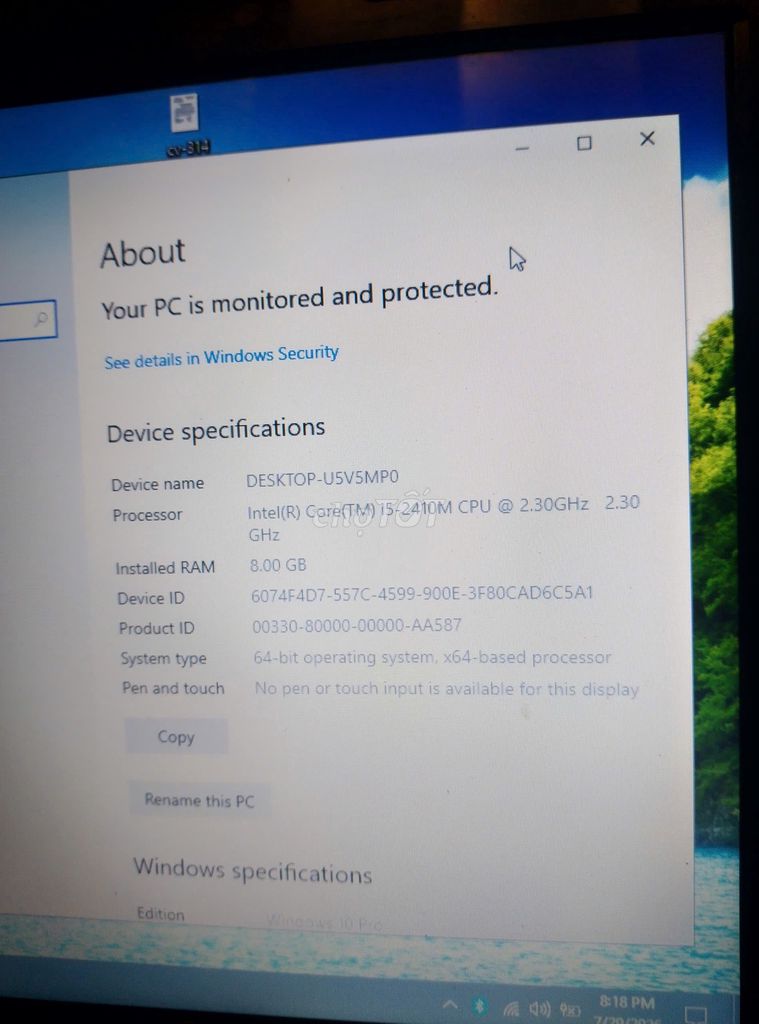Viewport: 759px width, 1024px height.
Task: Click the Device ID label
Action: (150, 598)
